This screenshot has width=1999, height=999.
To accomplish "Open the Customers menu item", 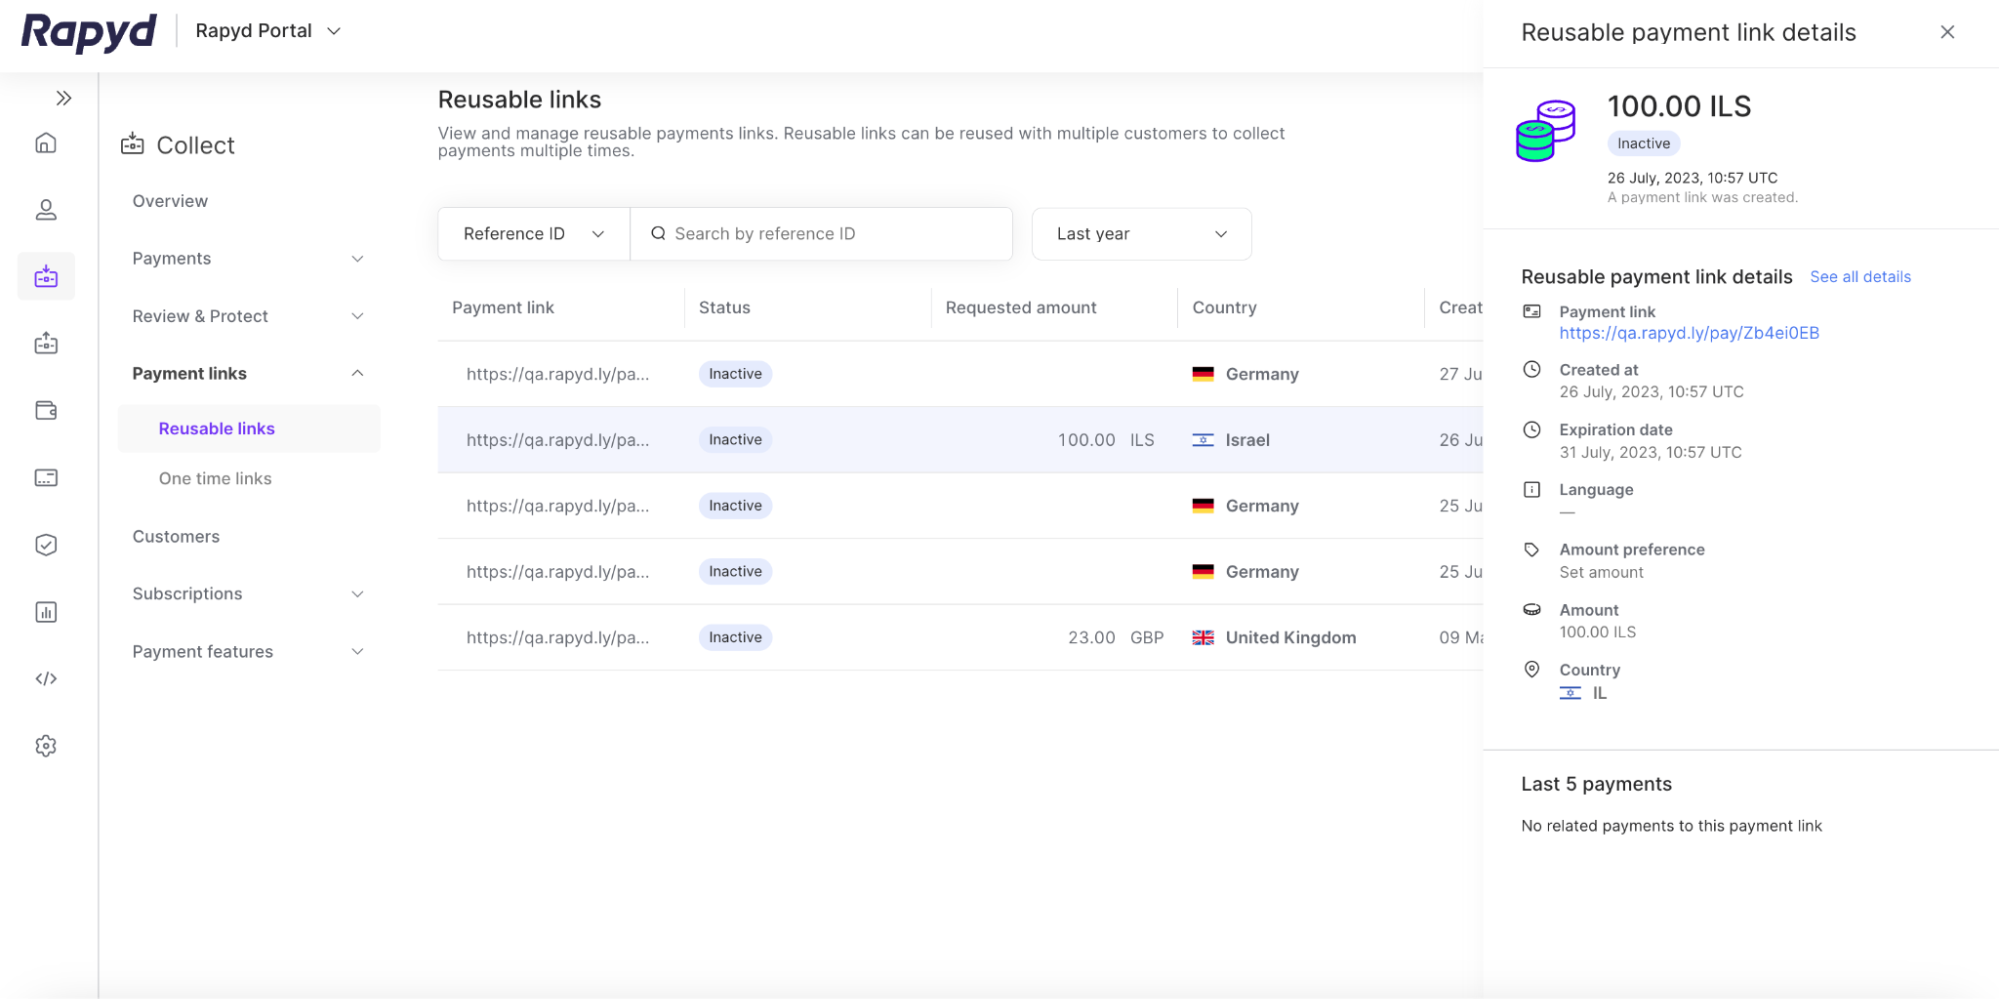I will [176, 536].
